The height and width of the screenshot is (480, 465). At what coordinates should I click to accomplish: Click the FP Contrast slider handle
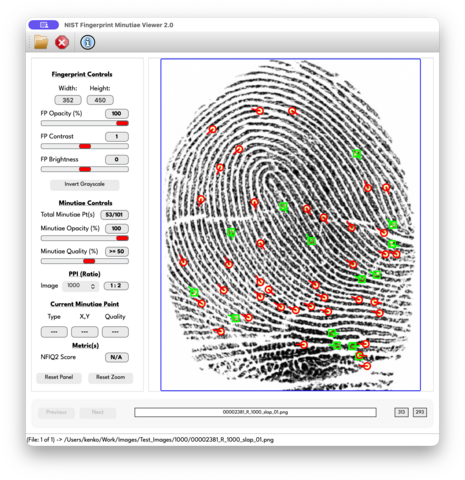(x=85, y=146)
